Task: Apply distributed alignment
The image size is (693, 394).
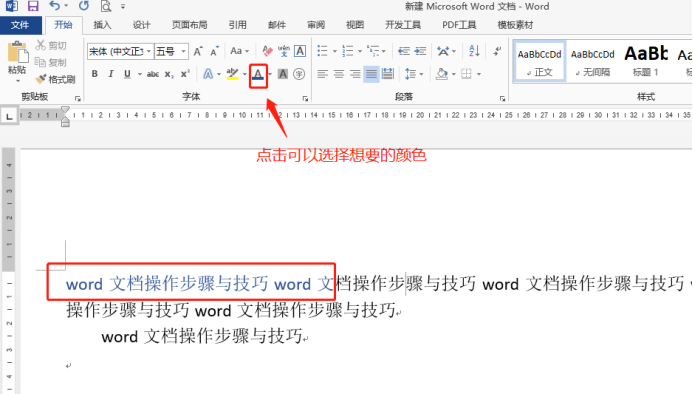Action: click(x=388, y=74)
